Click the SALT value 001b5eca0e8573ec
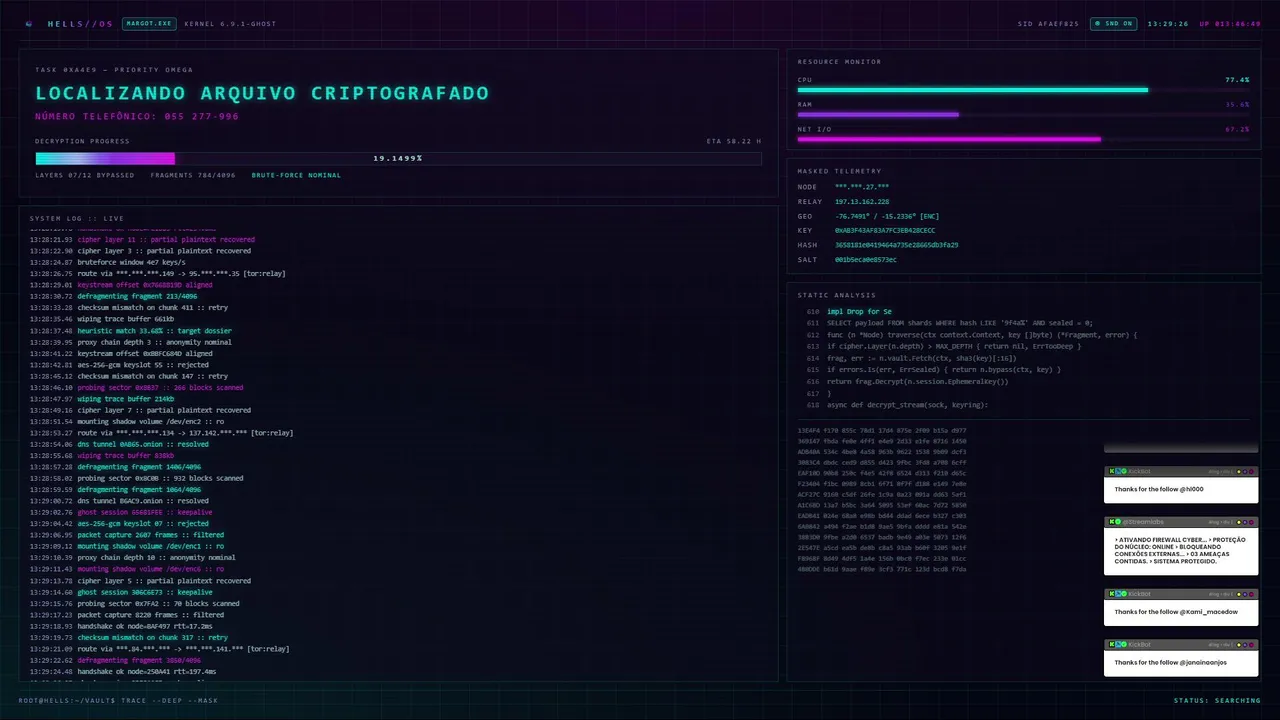 coord(865,260)
